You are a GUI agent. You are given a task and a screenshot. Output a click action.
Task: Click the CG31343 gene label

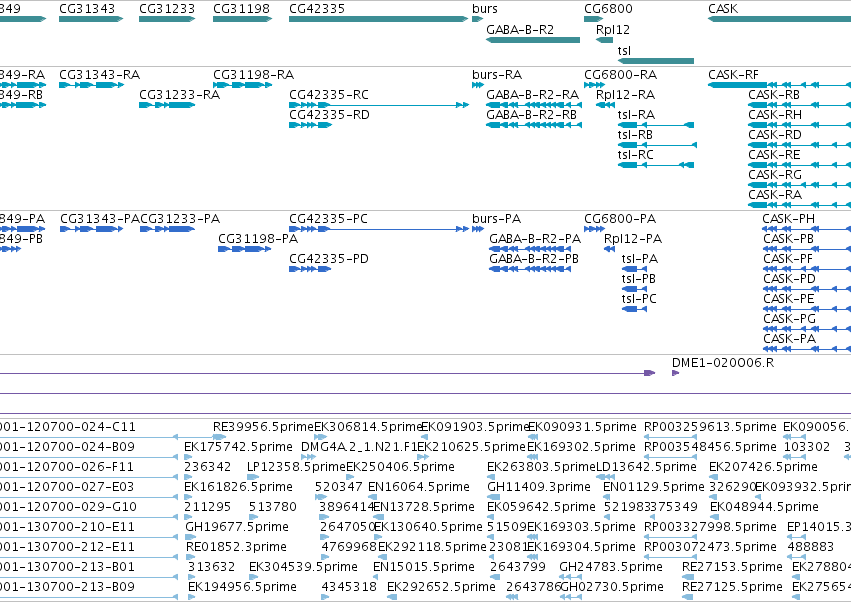pos(87,9)
